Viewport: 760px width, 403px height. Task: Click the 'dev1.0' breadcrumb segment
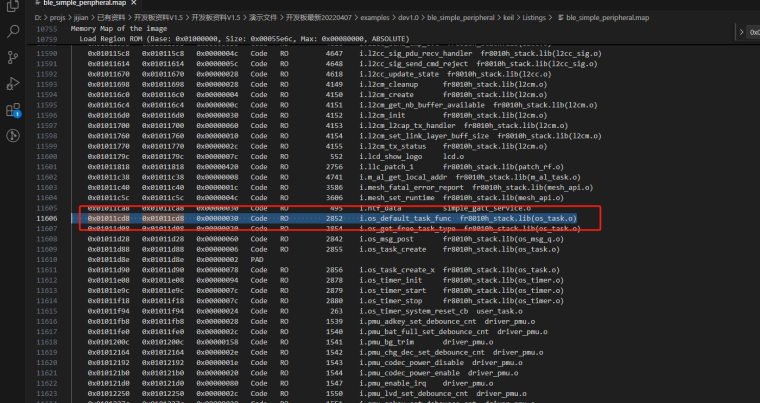pos(408,17)
